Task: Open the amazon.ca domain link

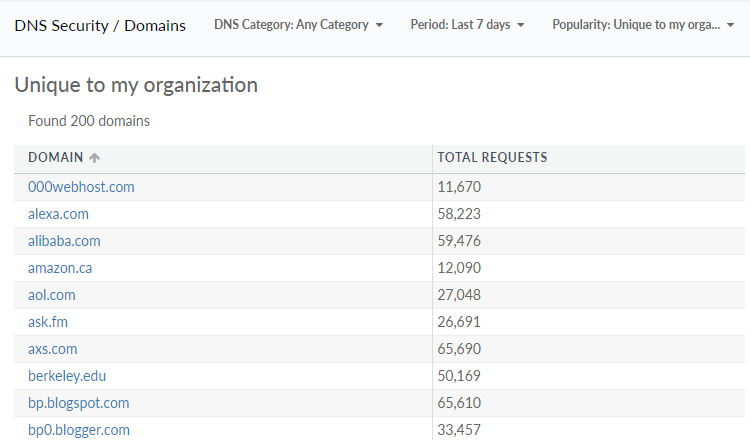Action: (x=60, y=268)
